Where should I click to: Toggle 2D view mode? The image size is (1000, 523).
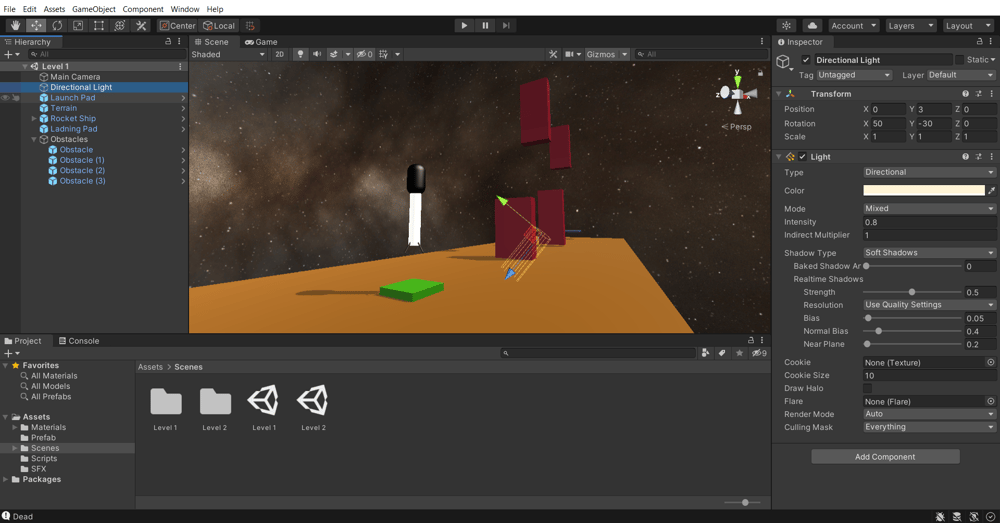[279, 54]
